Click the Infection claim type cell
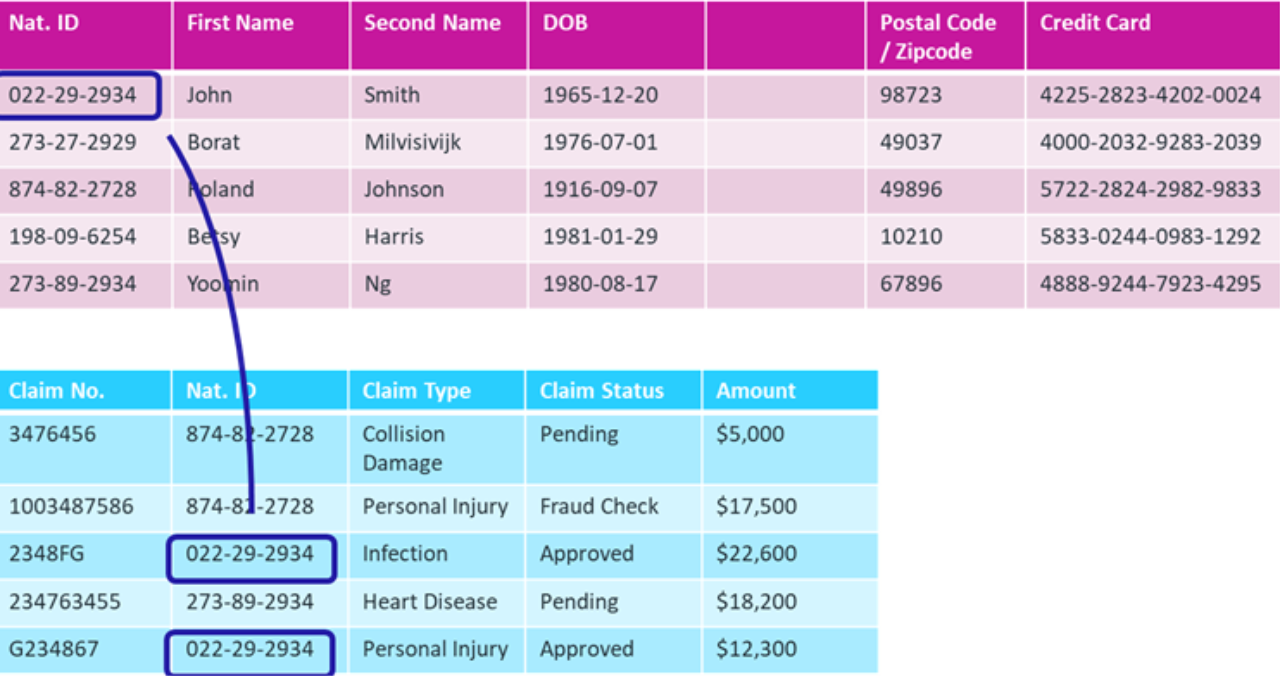The height and width of the screenshot is (676, 1280). click(x=405, y=554)
